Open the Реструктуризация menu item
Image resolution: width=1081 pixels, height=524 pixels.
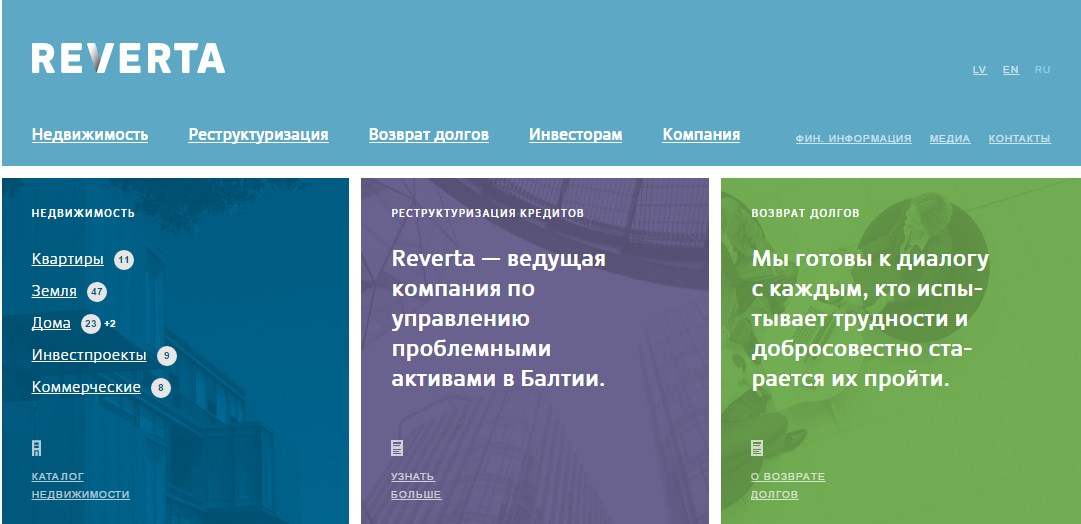258,135
